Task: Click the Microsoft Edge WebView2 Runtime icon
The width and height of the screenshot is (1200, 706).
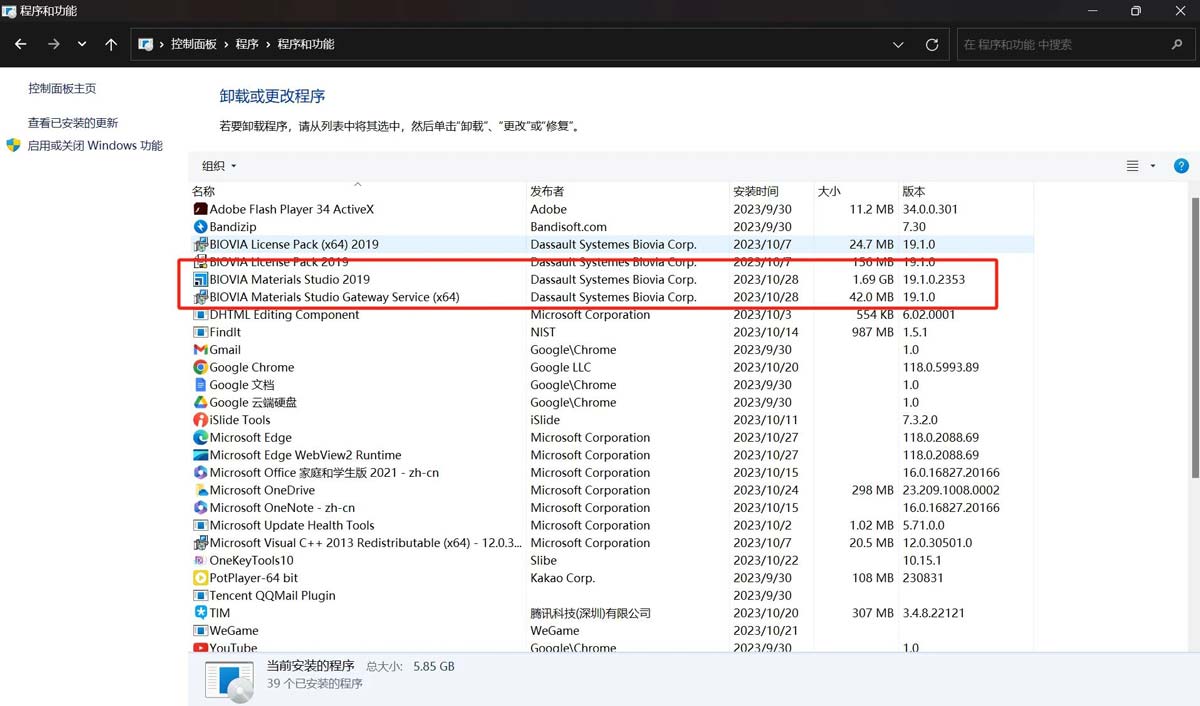Action: click(200, 455)
